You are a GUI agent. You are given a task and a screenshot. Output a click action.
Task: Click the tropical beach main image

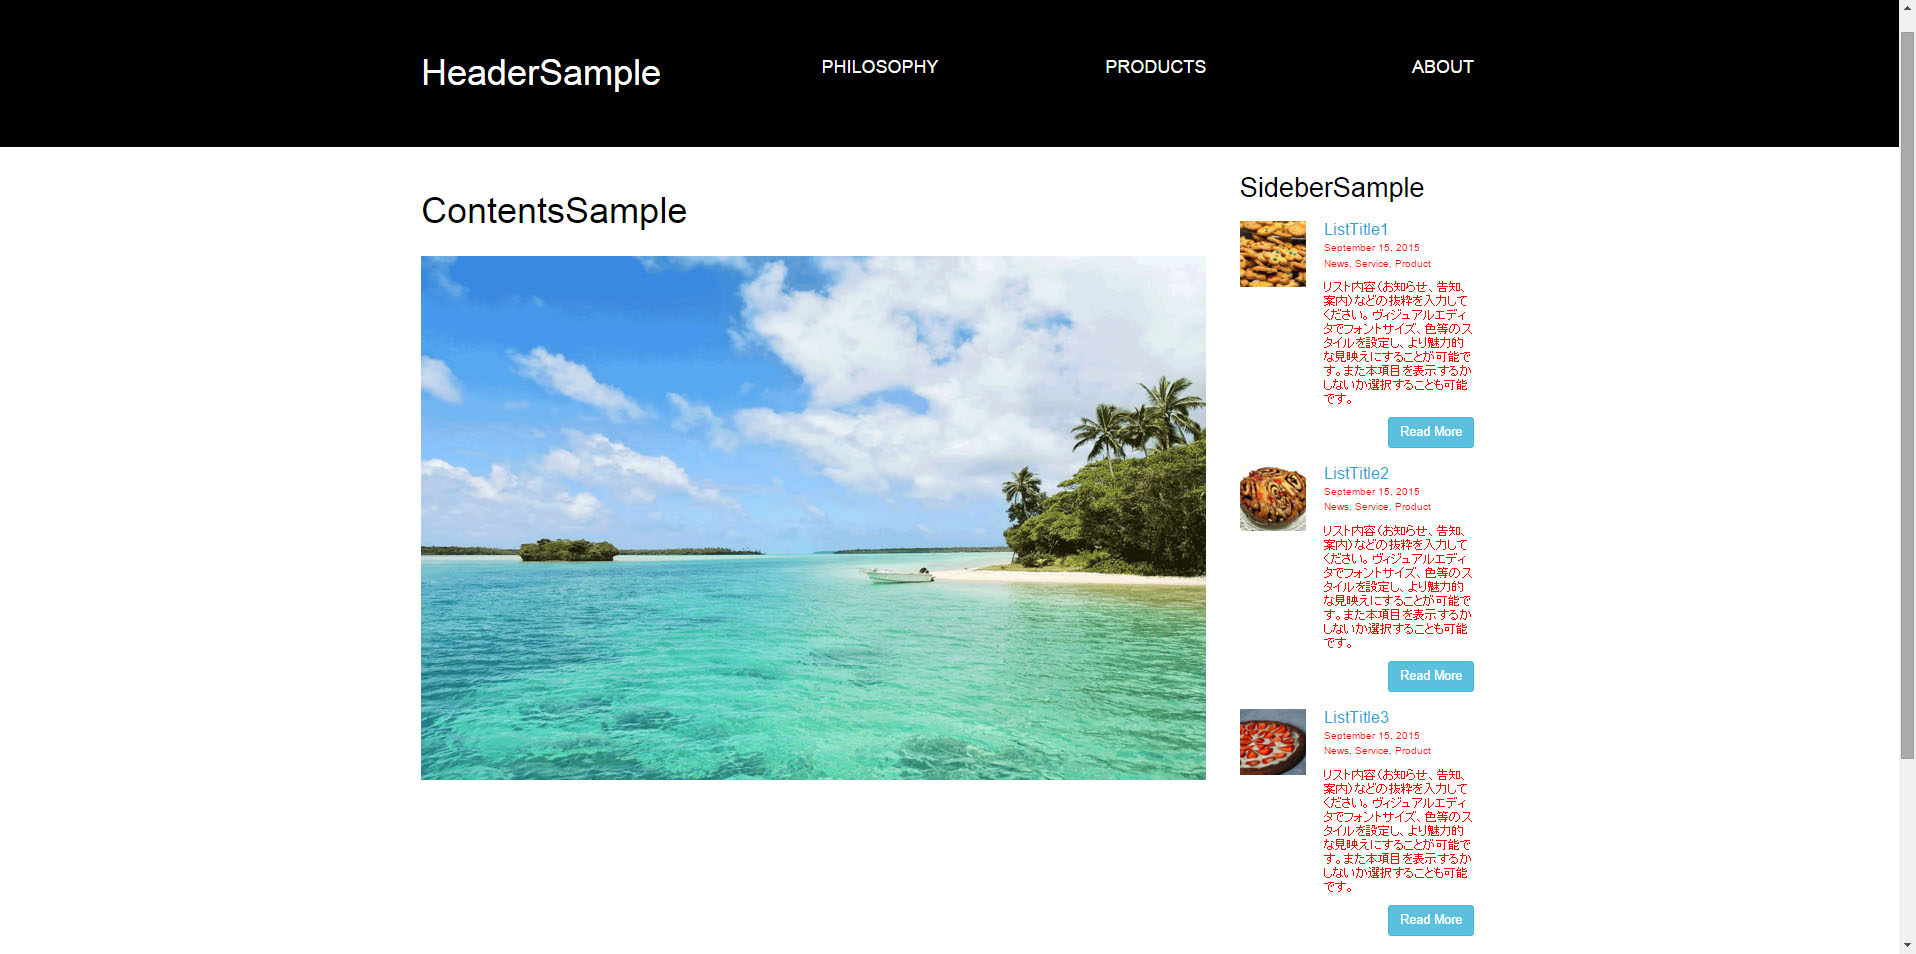click(813, 518)
